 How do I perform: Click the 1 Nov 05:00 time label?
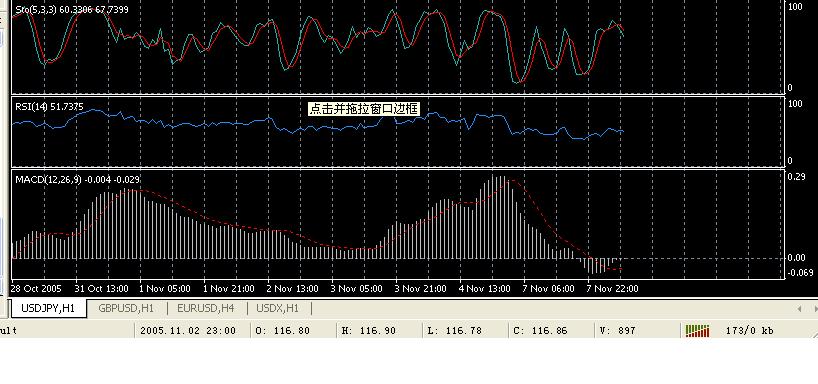(165, 289)
